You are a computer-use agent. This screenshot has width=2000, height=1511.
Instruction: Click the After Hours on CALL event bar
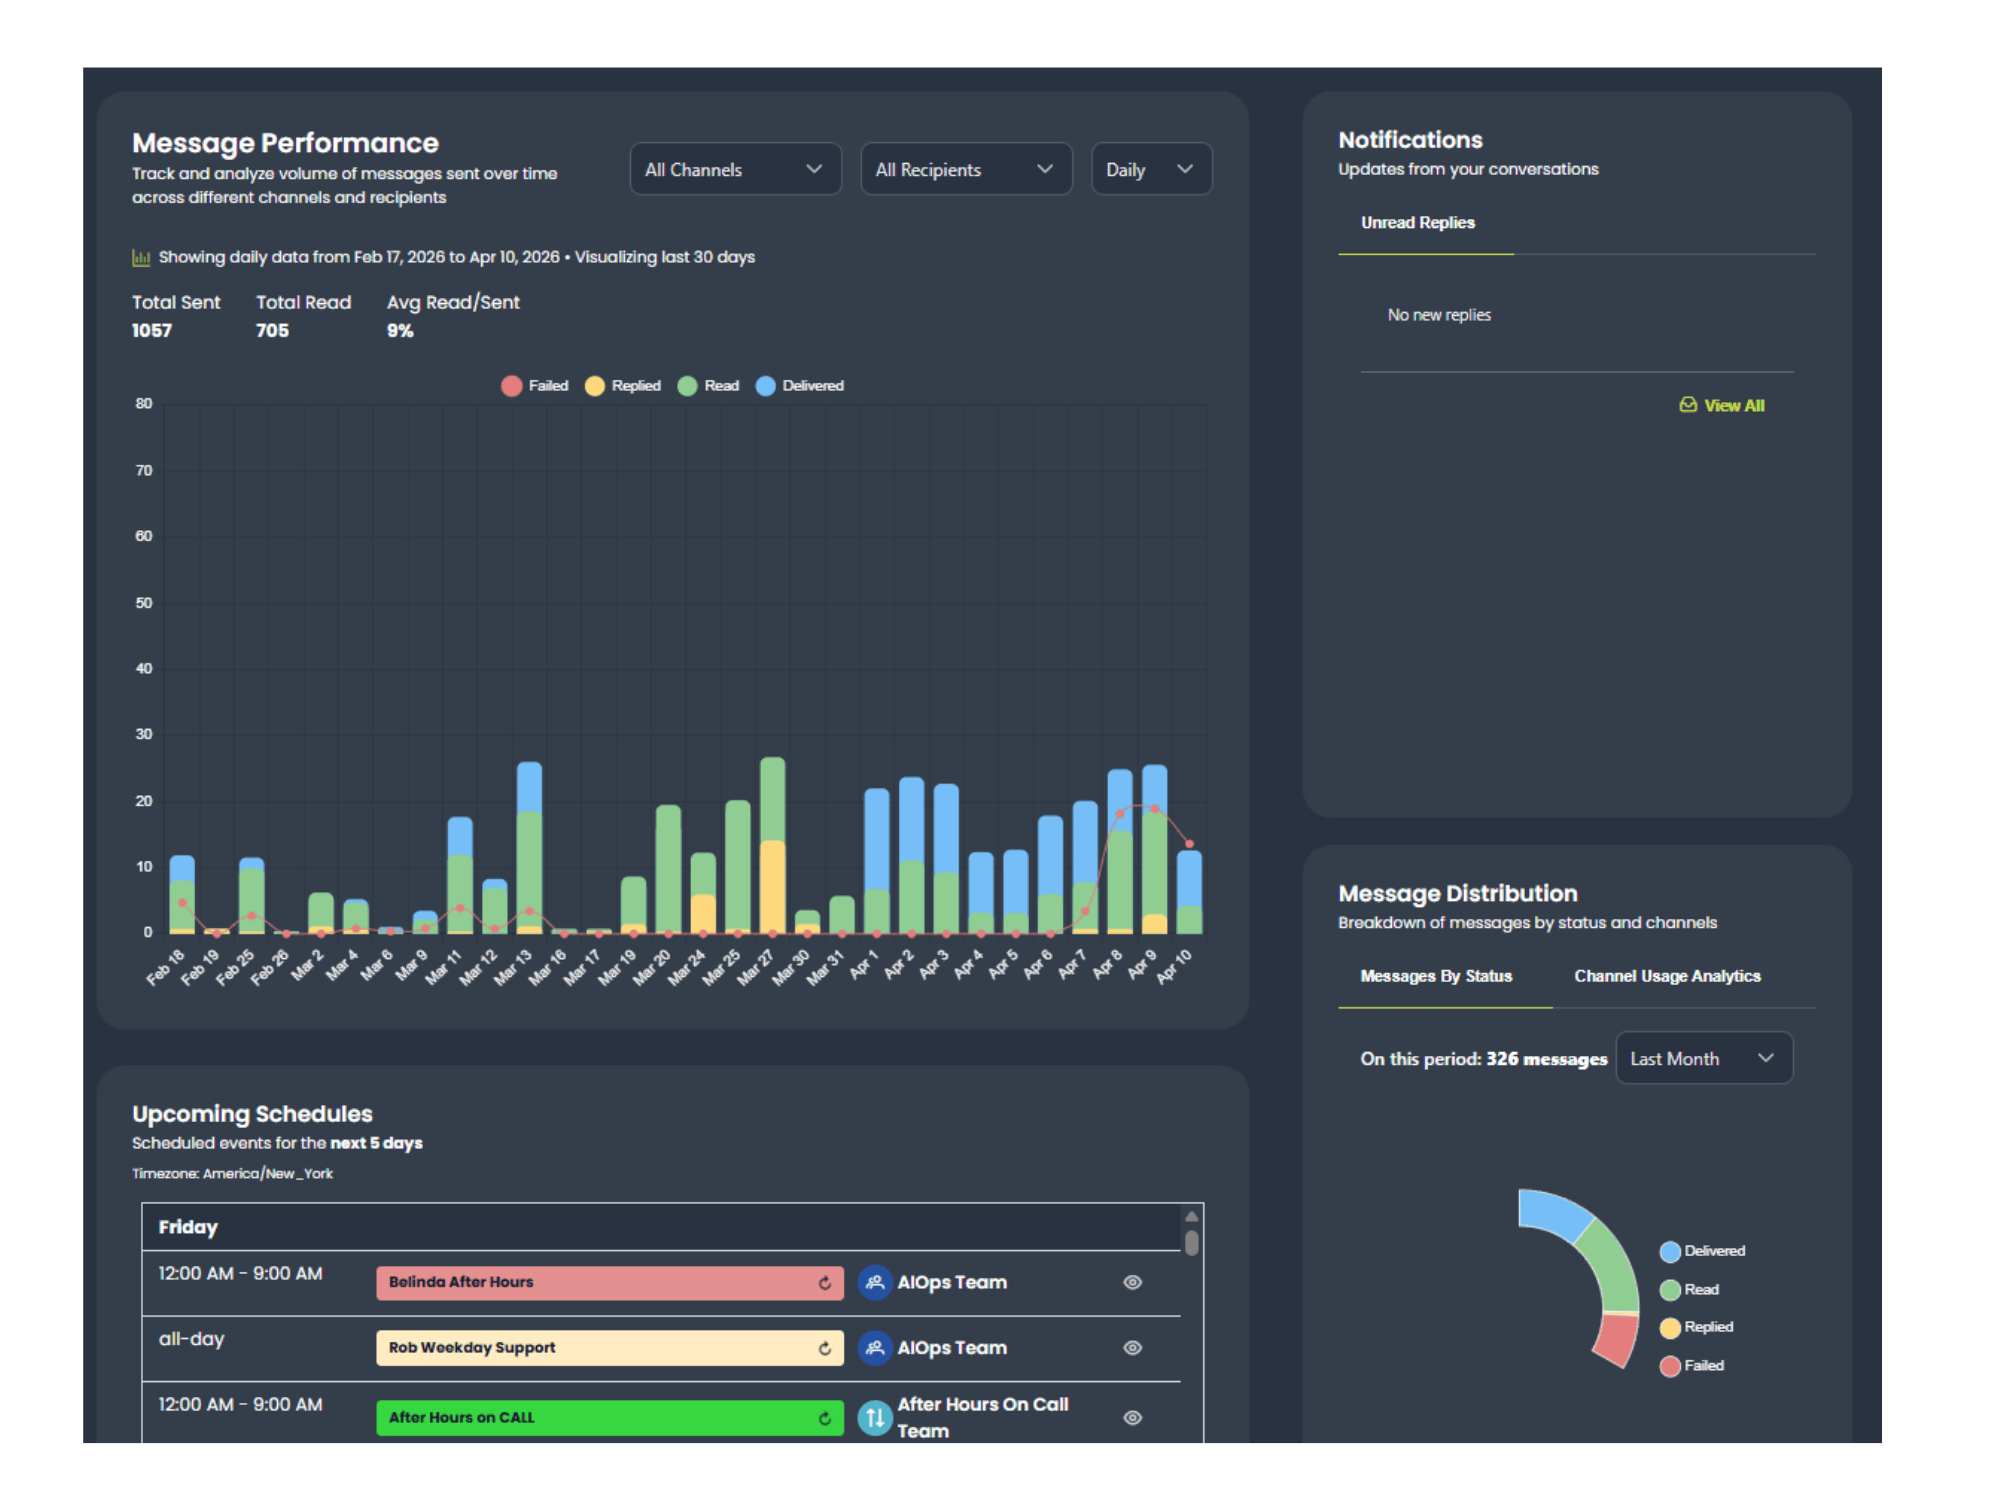click(x=609, y=1418)
